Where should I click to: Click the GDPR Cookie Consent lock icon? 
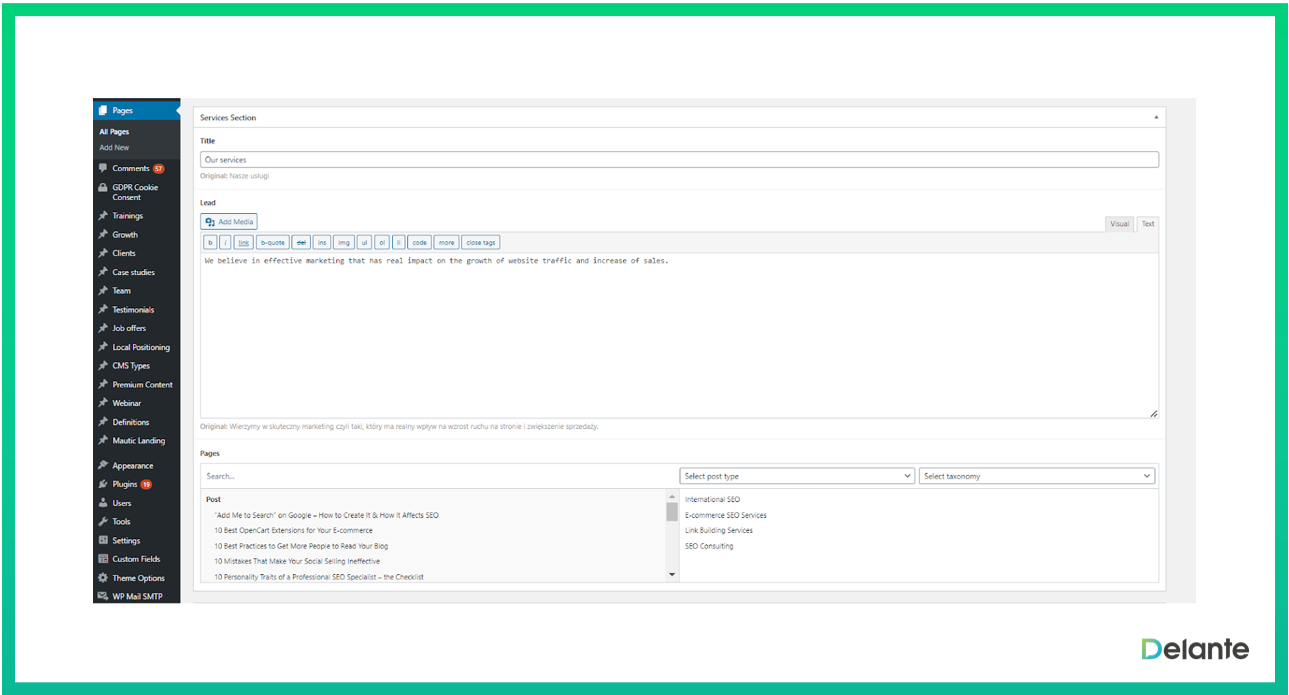tap(103, 188)
